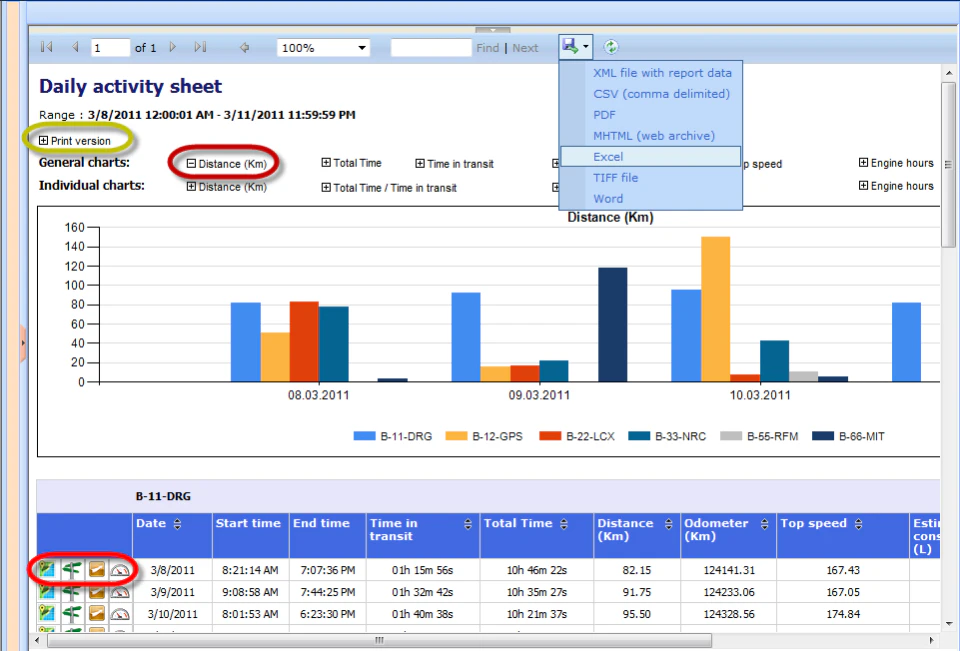Screen dimensions: 960x651
Task: Go to the last page of report
Action: tap(200, 47)
